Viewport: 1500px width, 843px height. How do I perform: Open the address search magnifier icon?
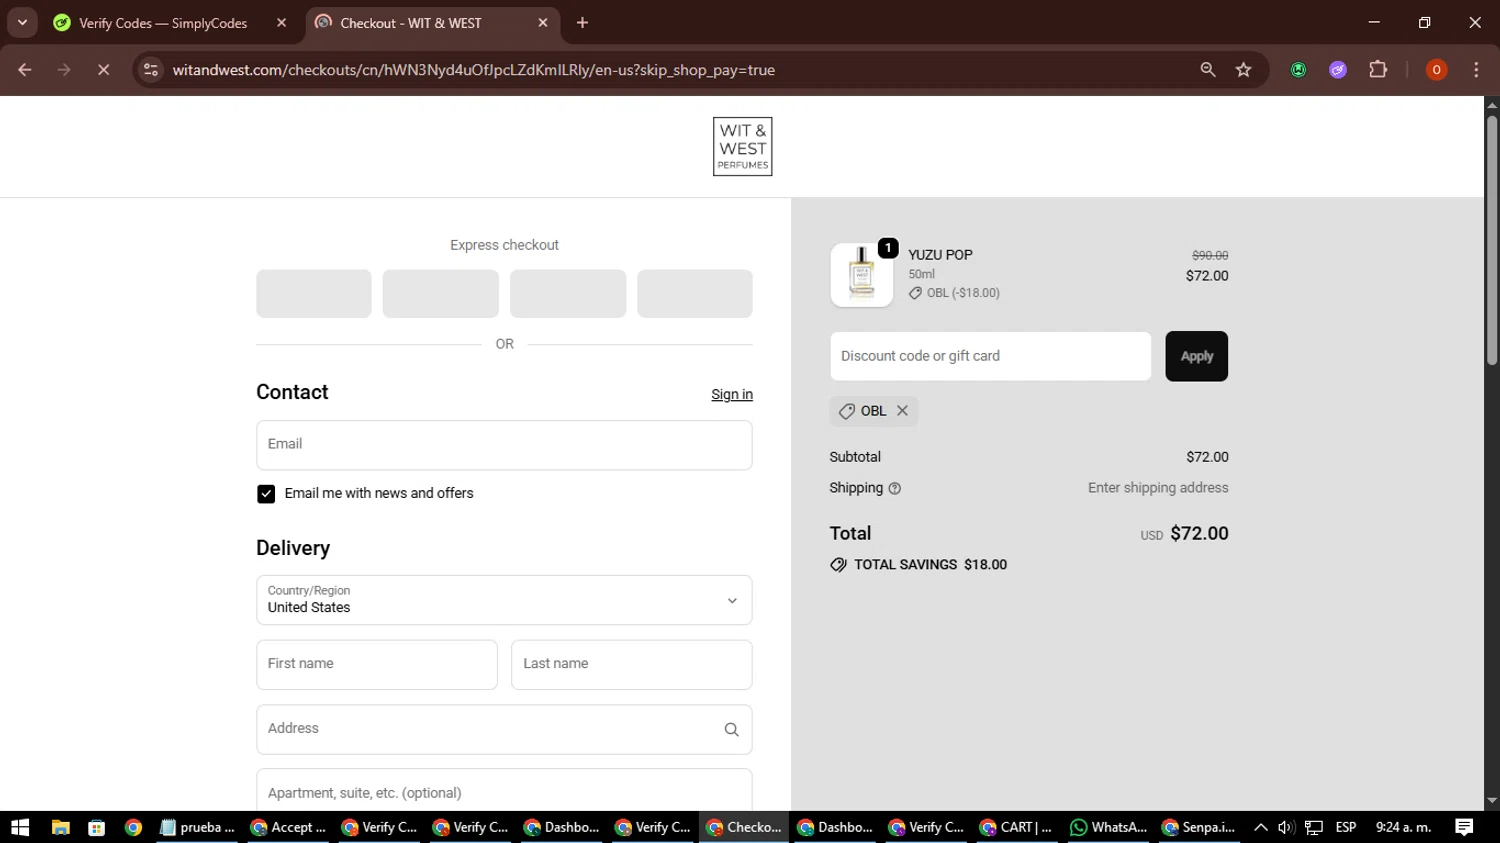731,730
